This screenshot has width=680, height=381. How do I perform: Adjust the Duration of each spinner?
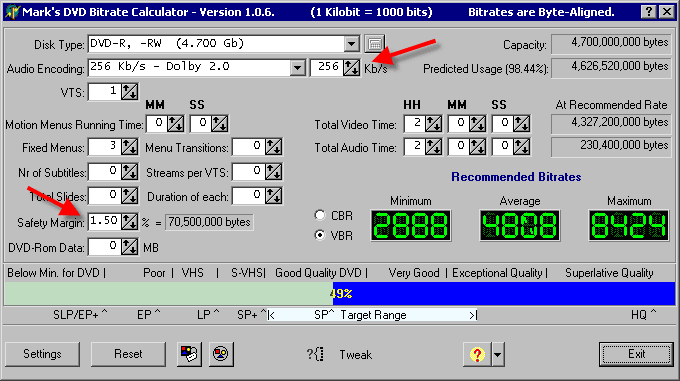click(273, 196)
